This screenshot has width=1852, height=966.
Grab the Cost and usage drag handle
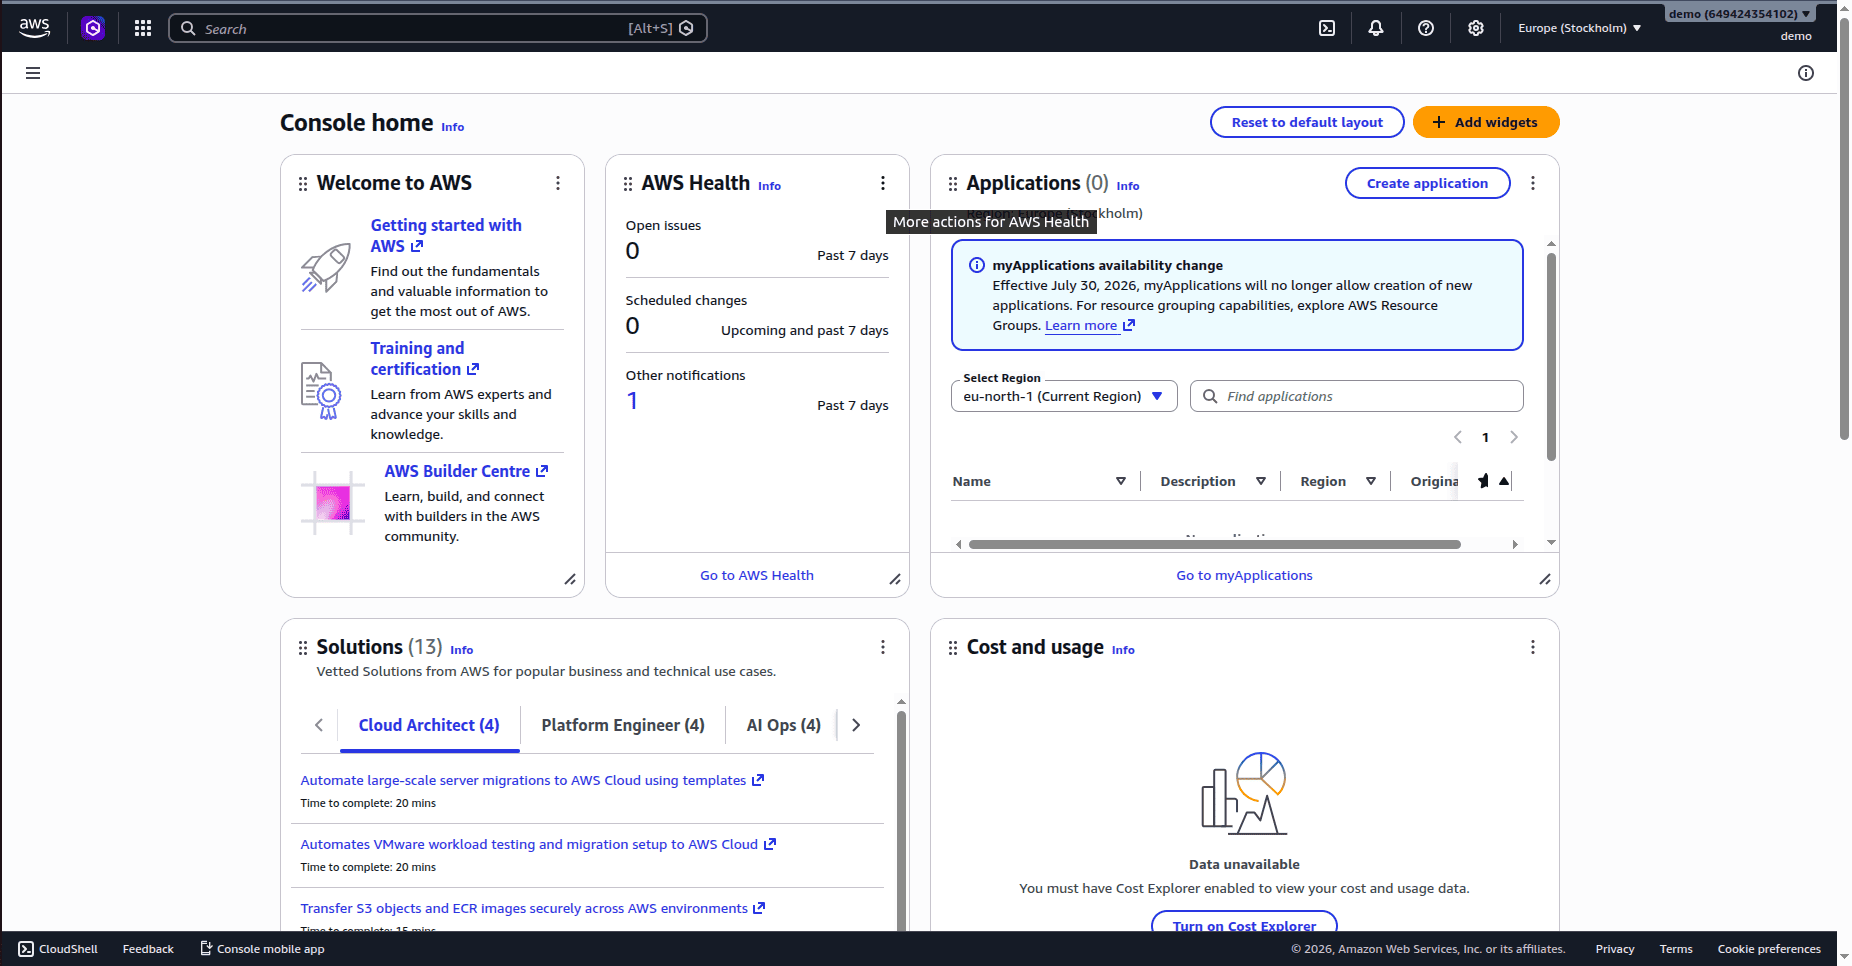(x=953, y=648)
